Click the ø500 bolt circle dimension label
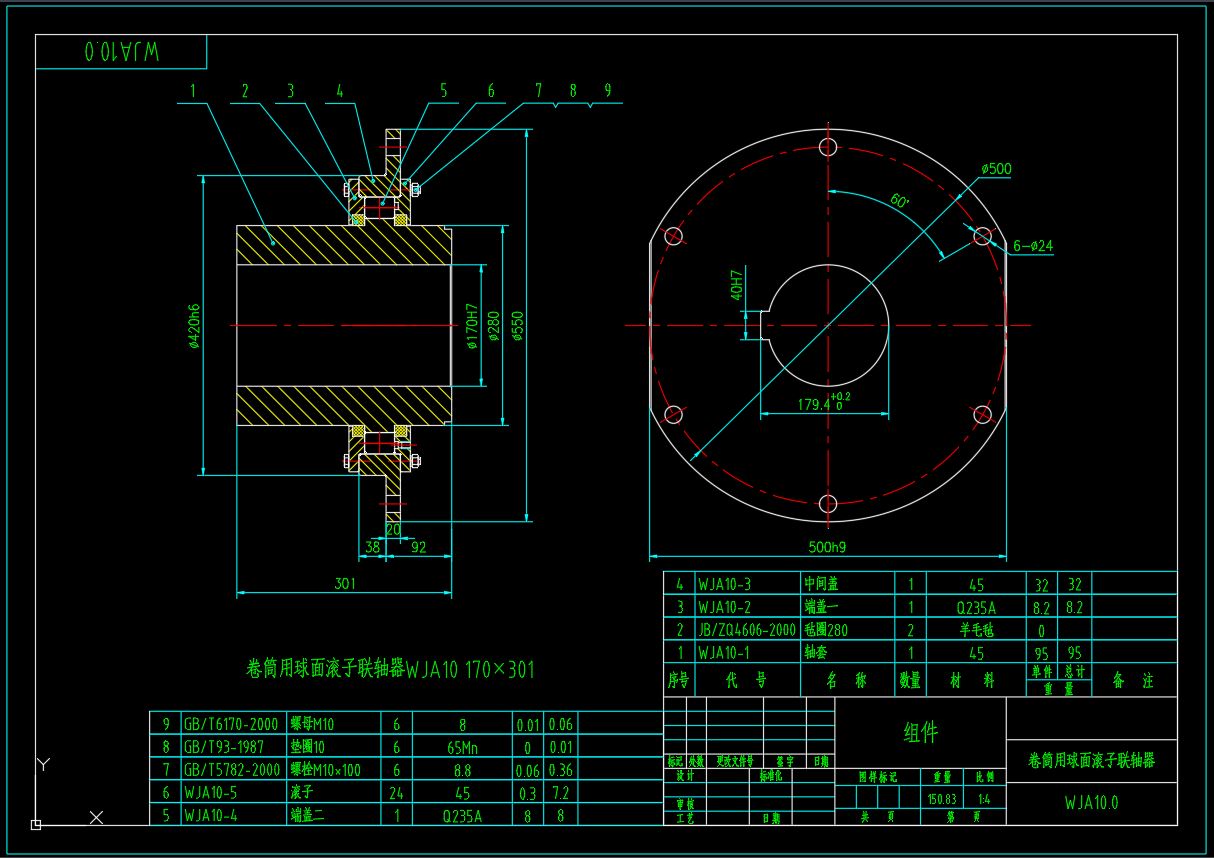This screenshot has height=858, width=1214. [996, 169]
